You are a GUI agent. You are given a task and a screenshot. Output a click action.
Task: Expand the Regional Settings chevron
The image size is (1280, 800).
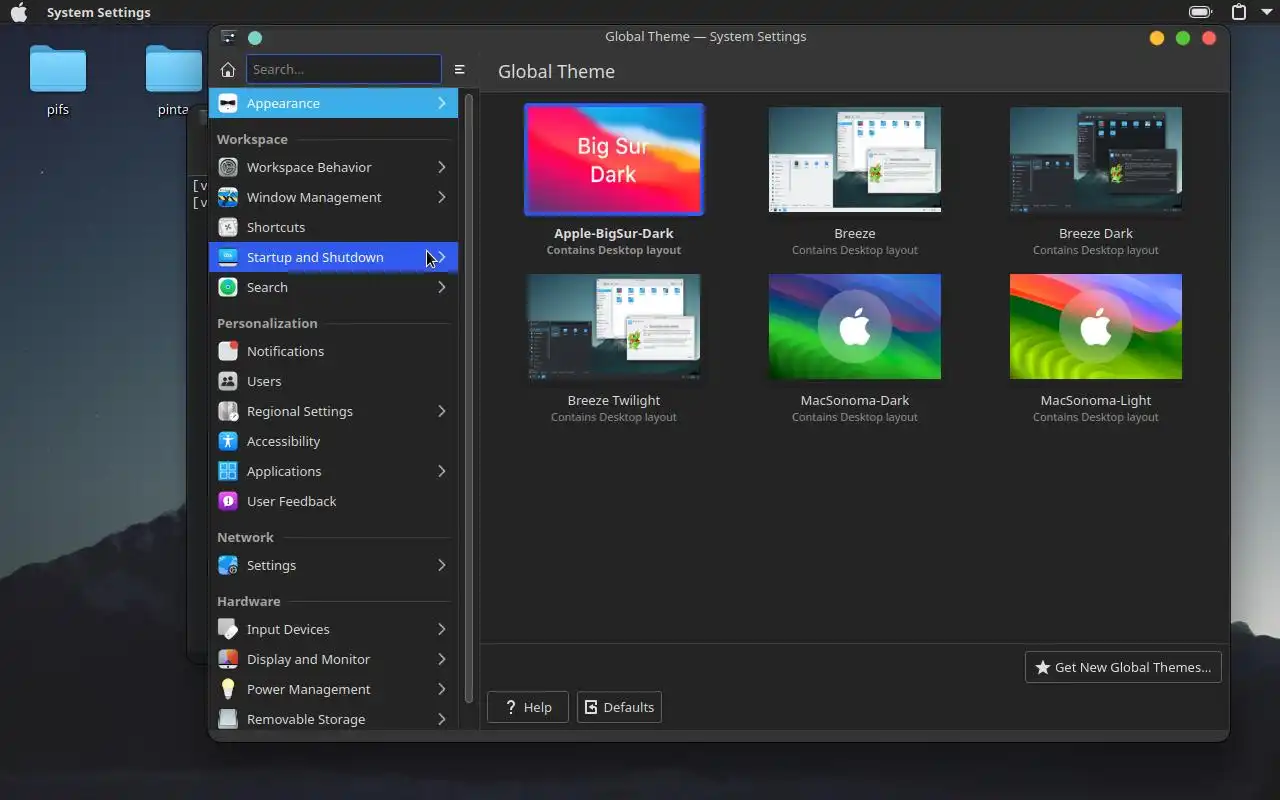441,411
